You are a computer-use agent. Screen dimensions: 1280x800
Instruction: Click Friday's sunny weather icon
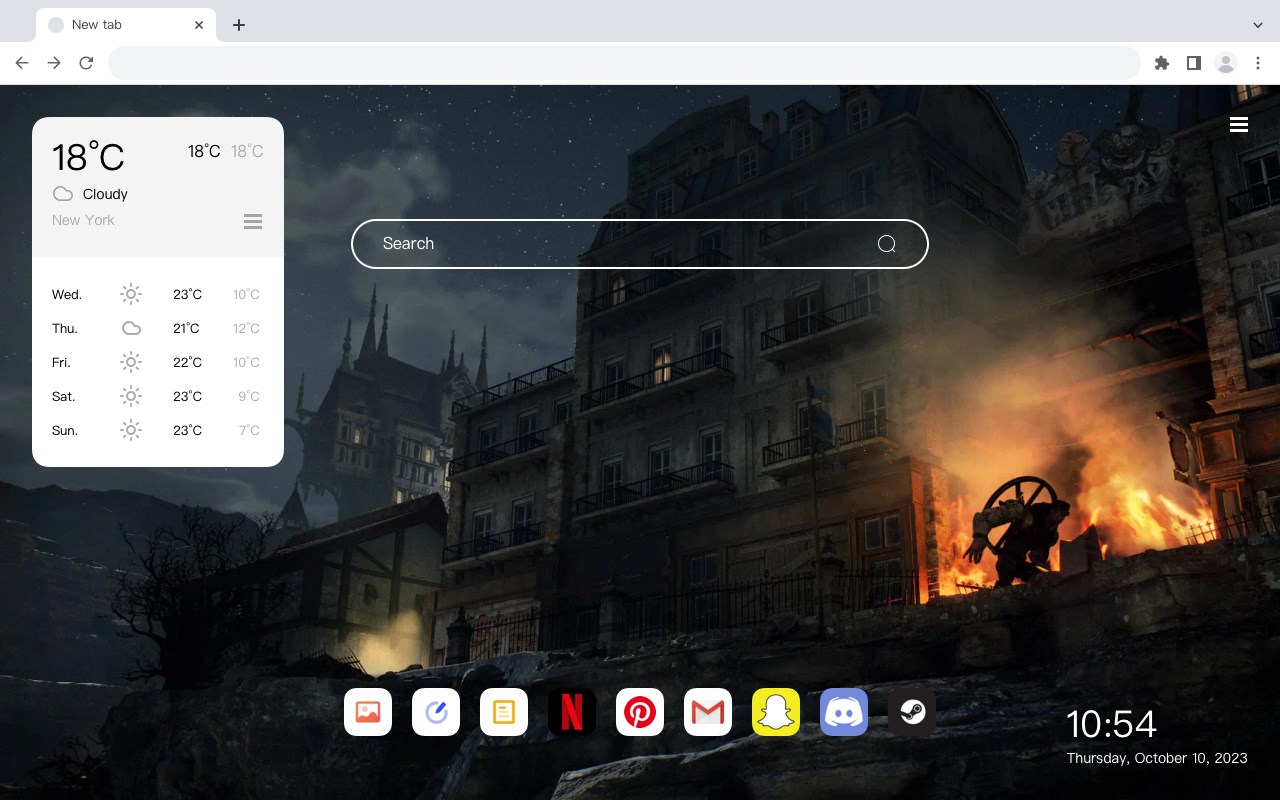131,362
